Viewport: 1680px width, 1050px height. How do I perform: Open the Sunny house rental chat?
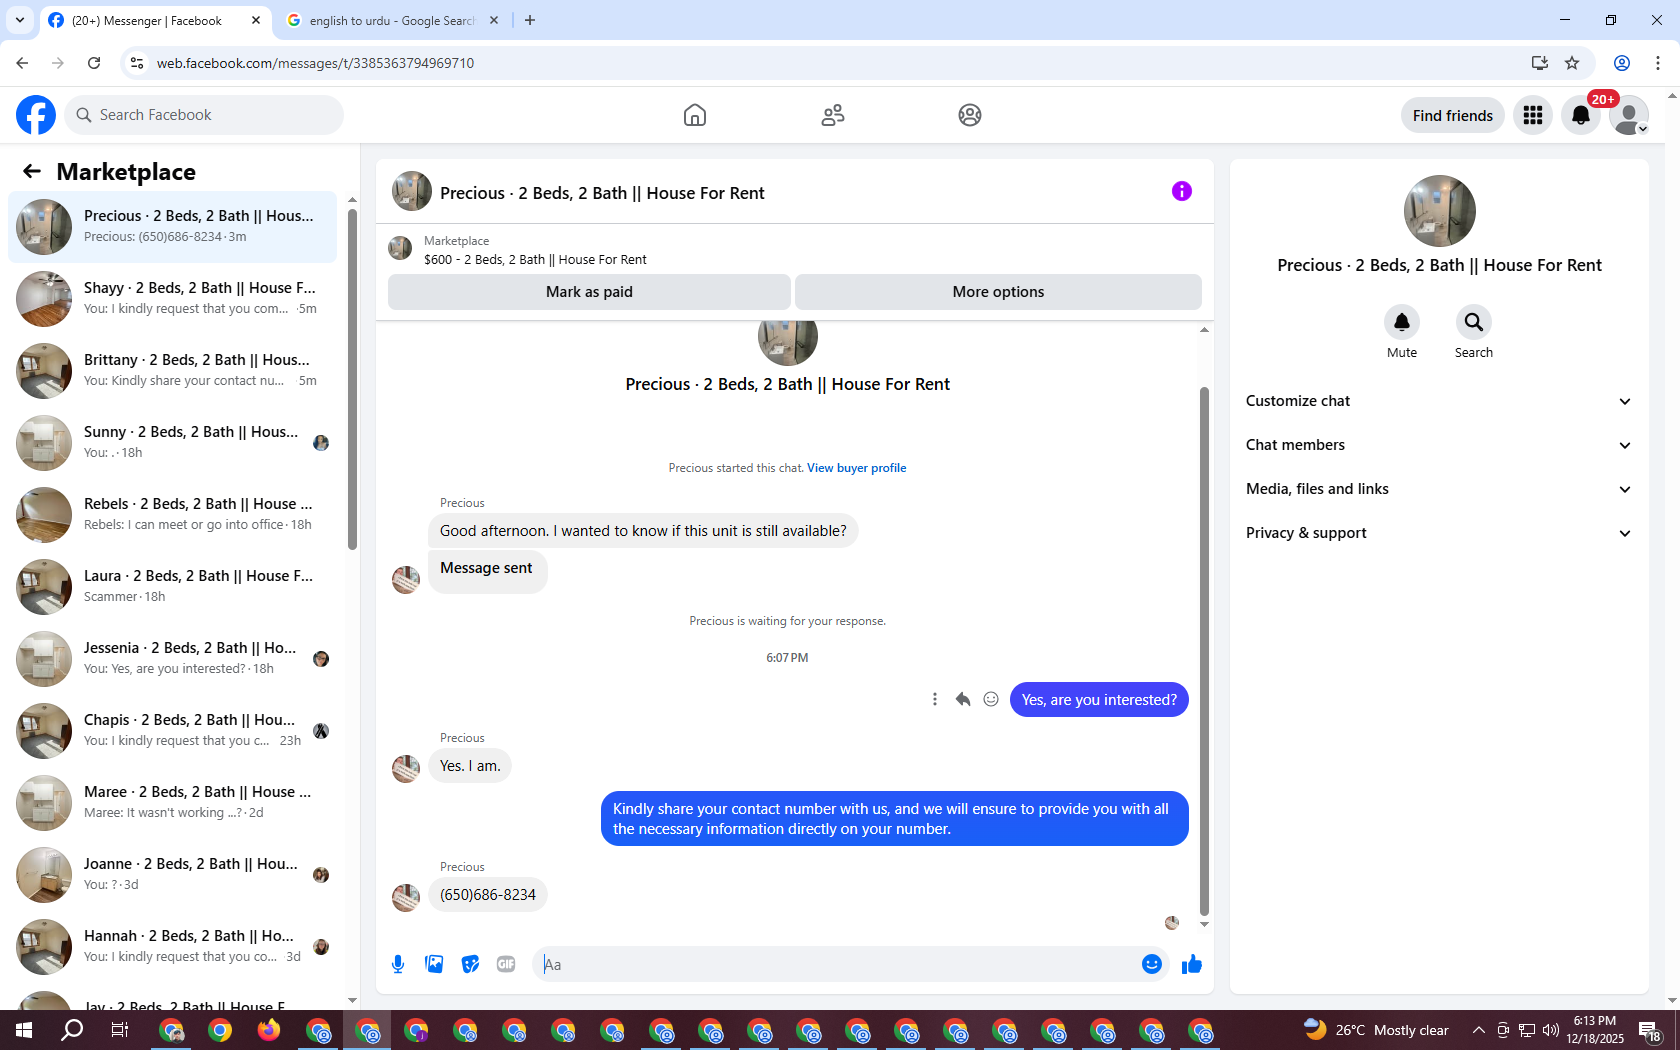point(172,443)
